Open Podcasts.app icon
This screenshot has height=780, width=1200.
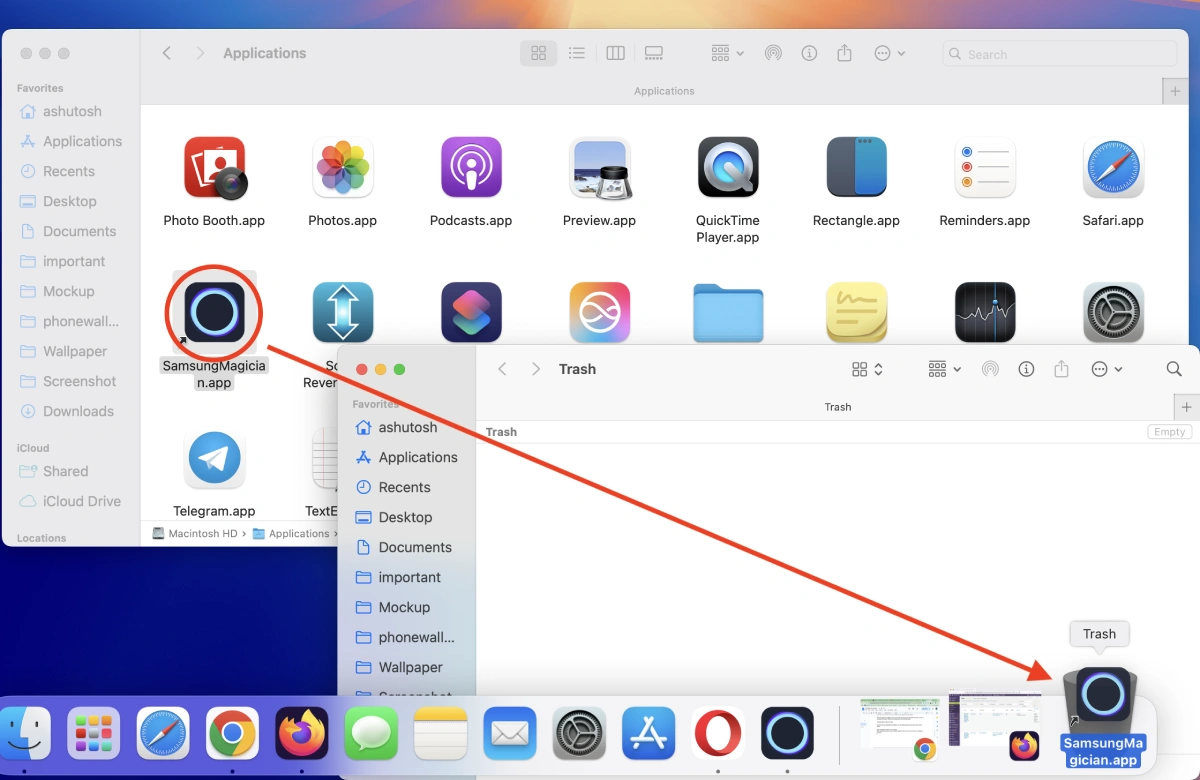click(471, 167)
